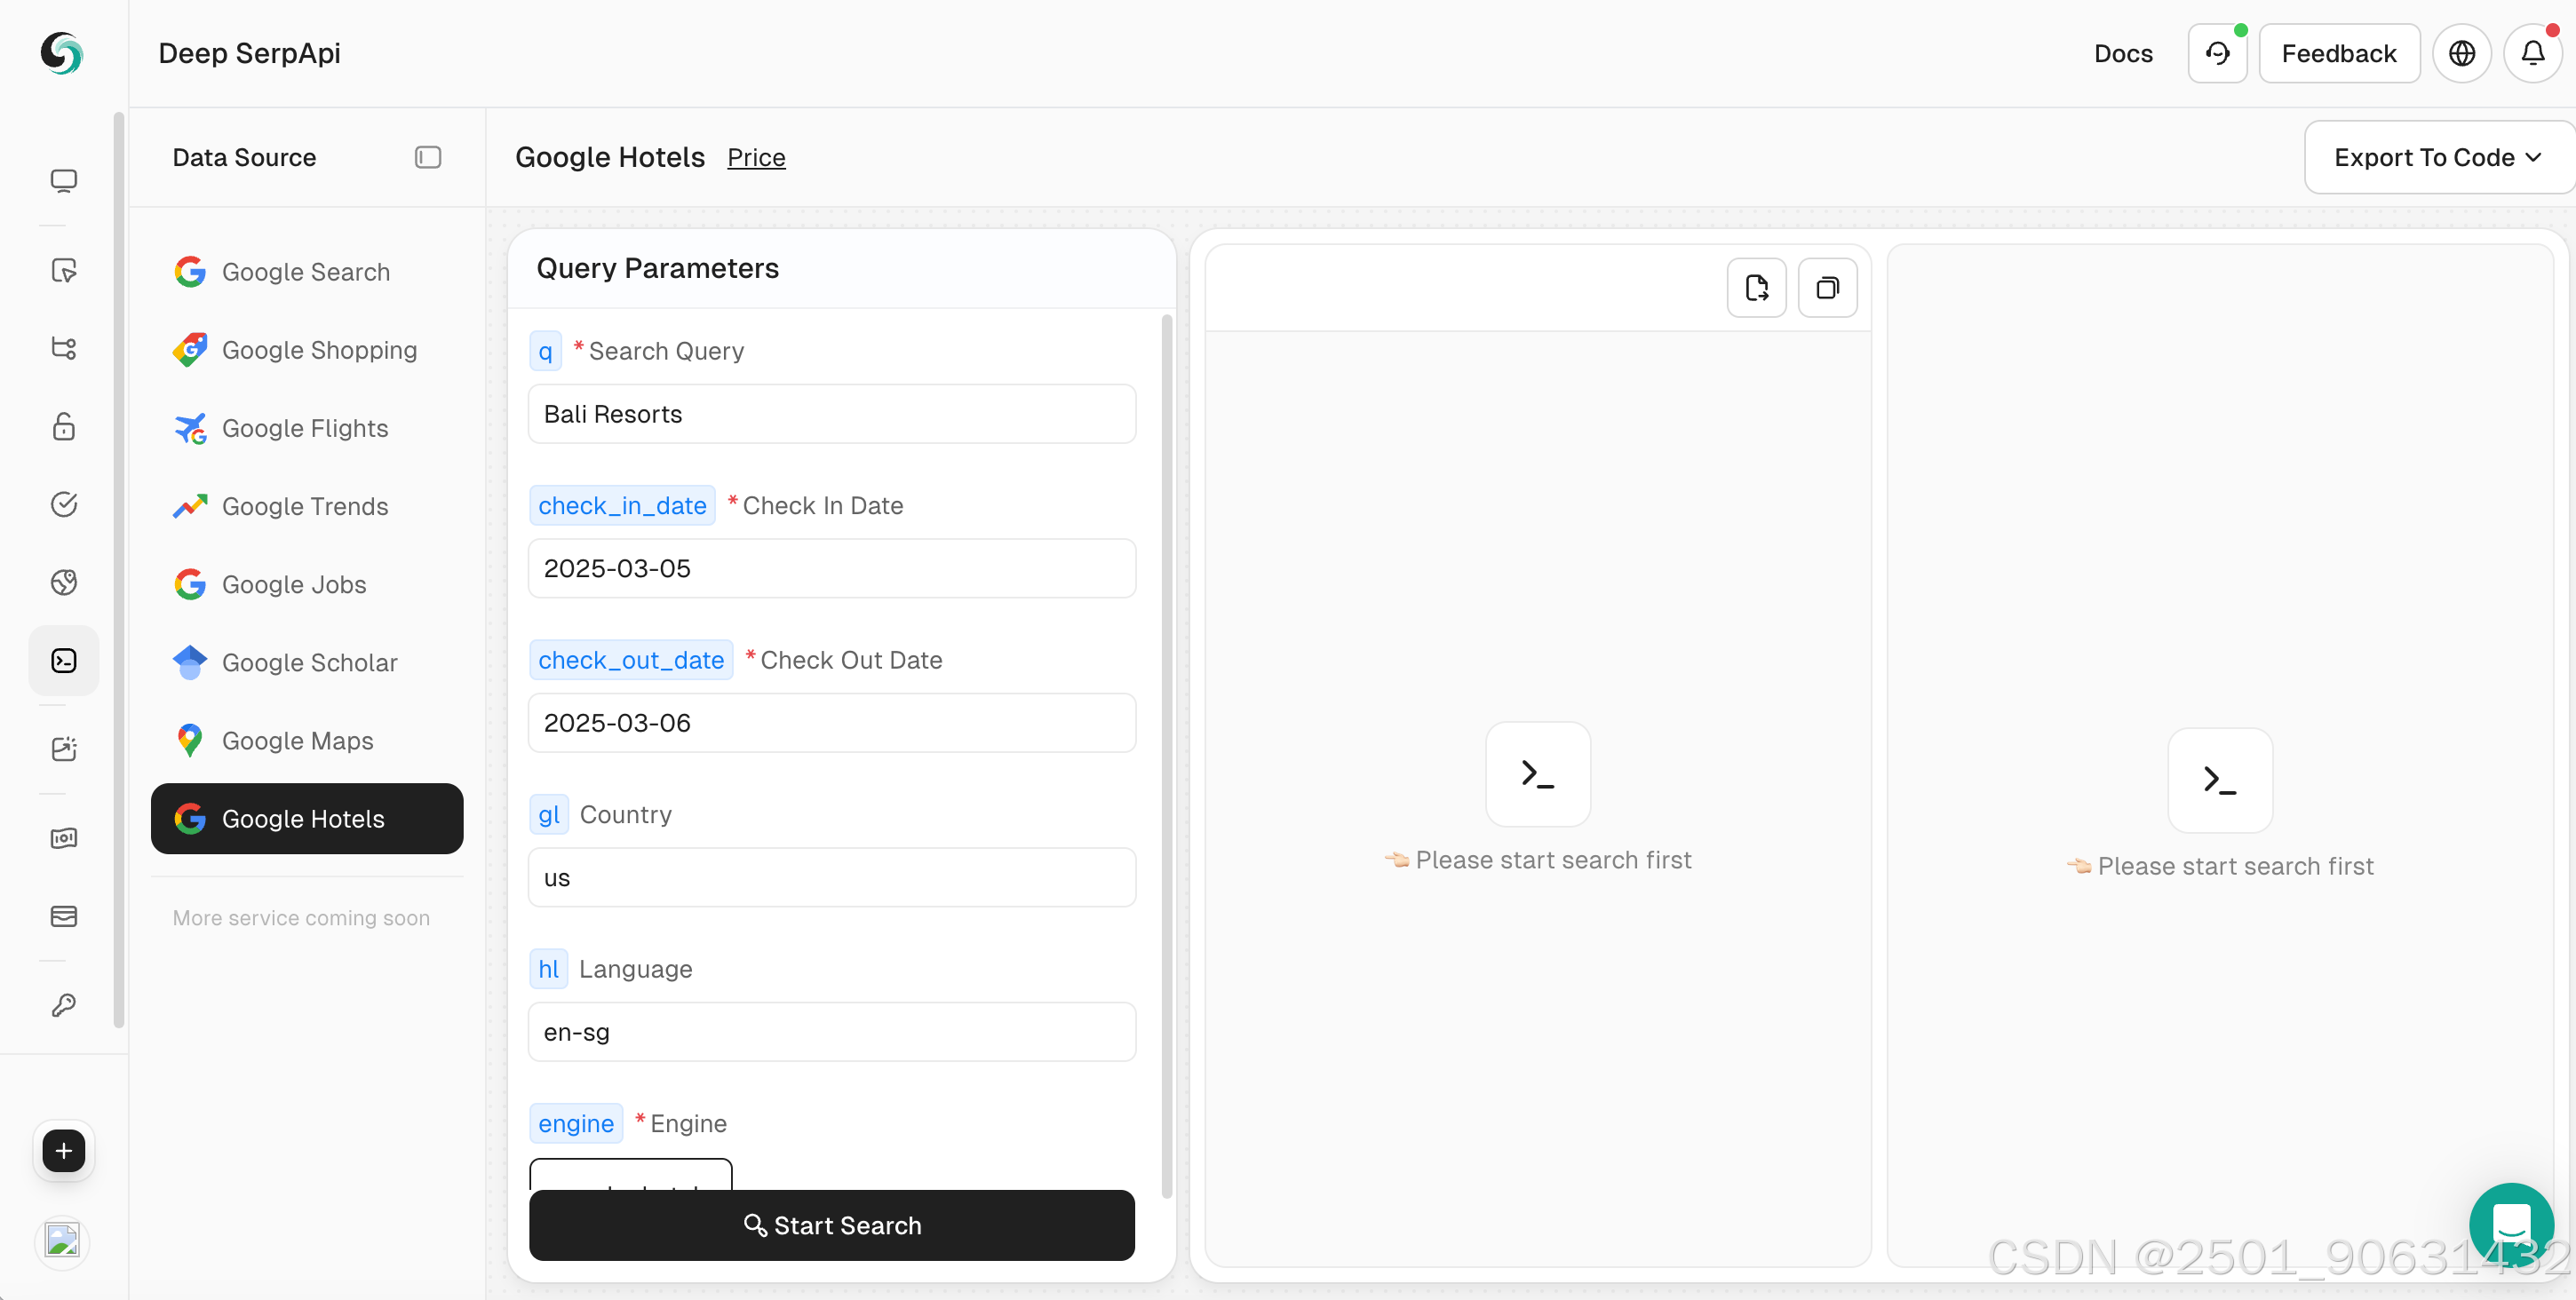The height and width of the screenshot is (1300, 2576).
Task: Open the API key icon in the sidebar
Action: click(x=63, y=1005)
